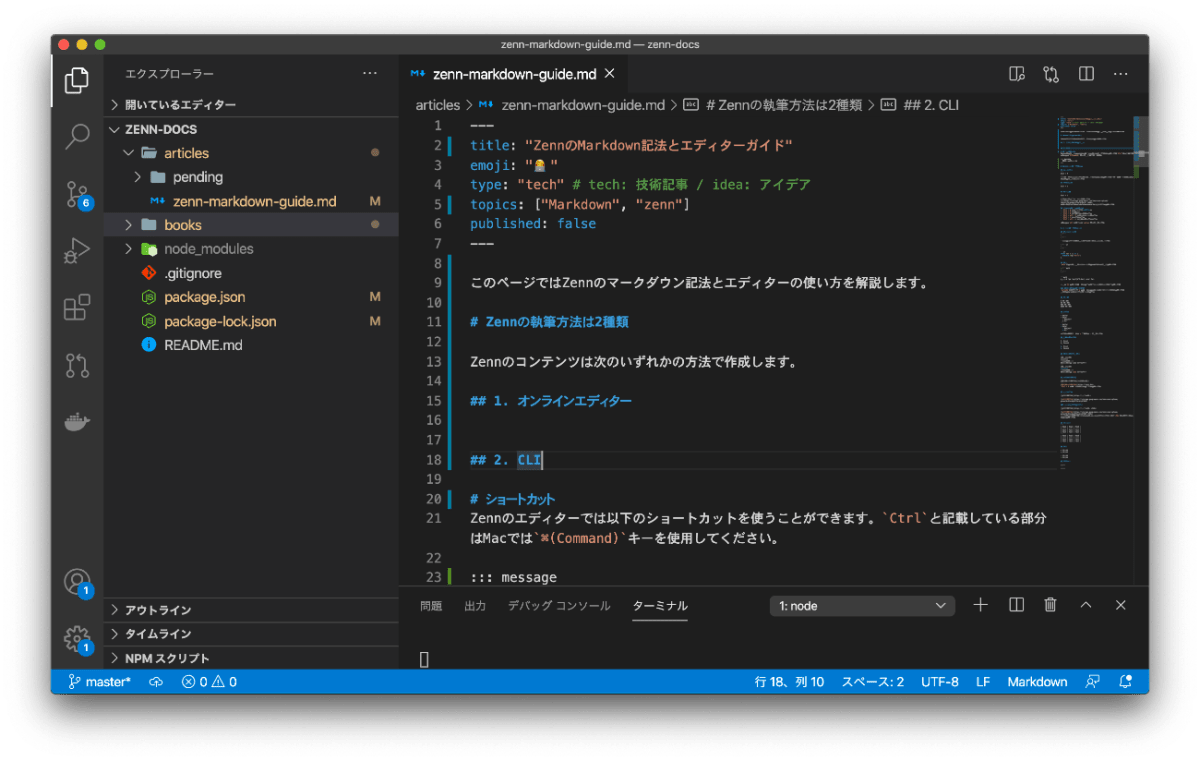
Task: Open the Explorer view in activity bar
Action: pos(77,81)
